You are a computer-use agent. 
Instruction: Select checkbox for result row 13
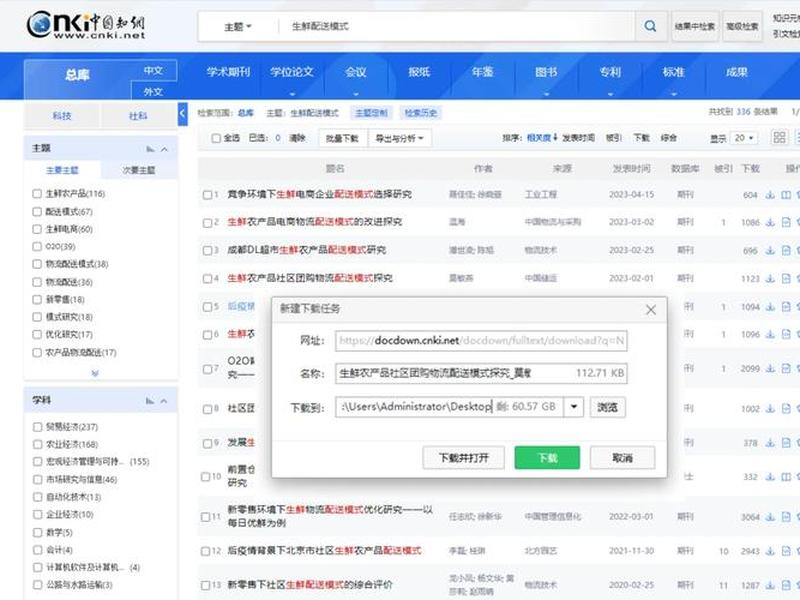point(206,585)
